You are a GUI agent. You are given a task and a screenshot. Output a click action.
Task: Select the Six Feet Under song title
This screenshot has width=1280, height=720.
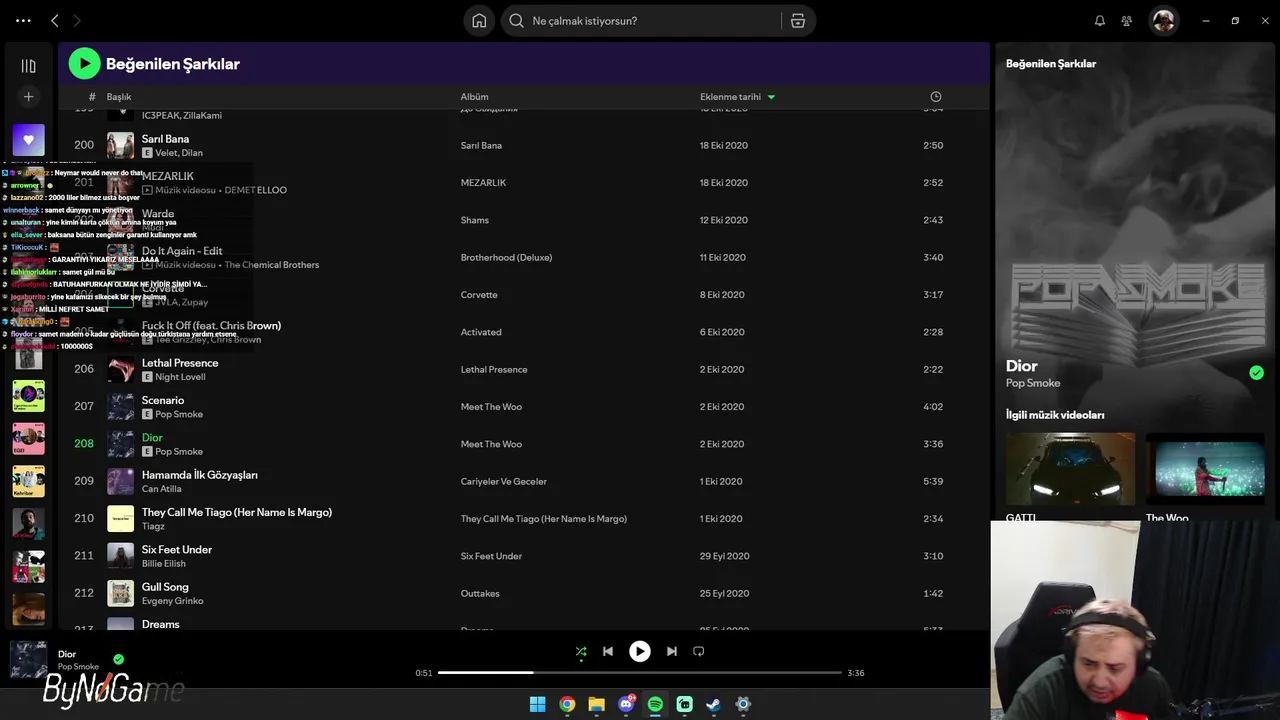click(x=177, y=549)
